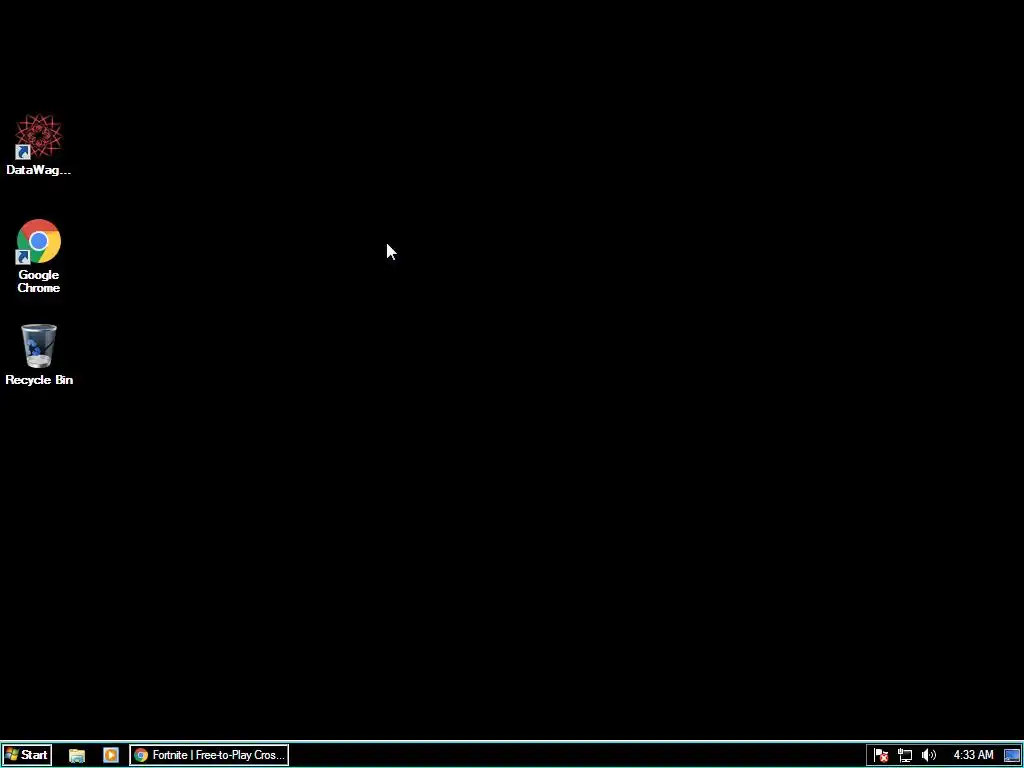This screenshot has width=1024, height=768.
Task: Open Windows Explorer from the taskbar
Action: click(x=77, y=755)
